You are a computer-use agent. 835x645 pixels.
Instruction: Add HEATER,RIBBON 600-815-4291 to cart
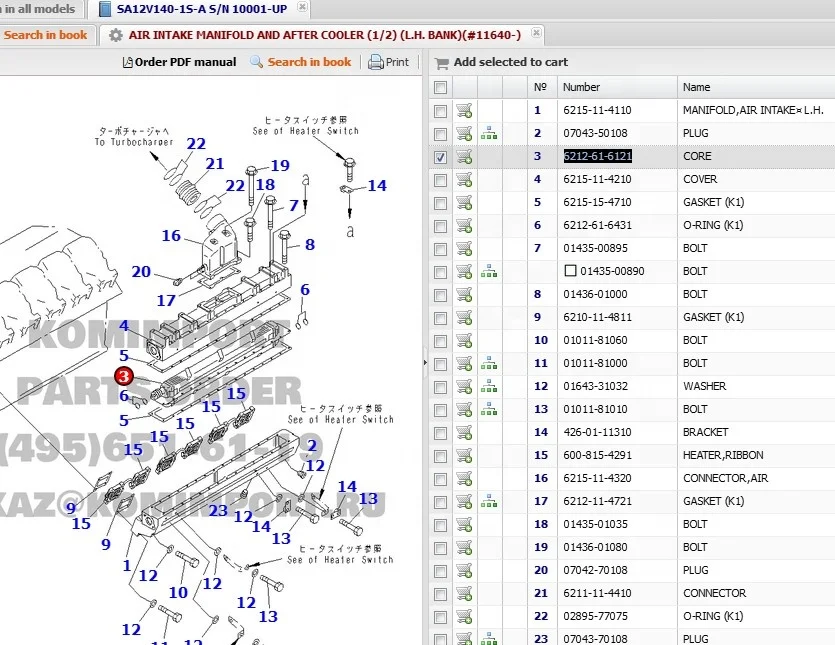point(464,455)
